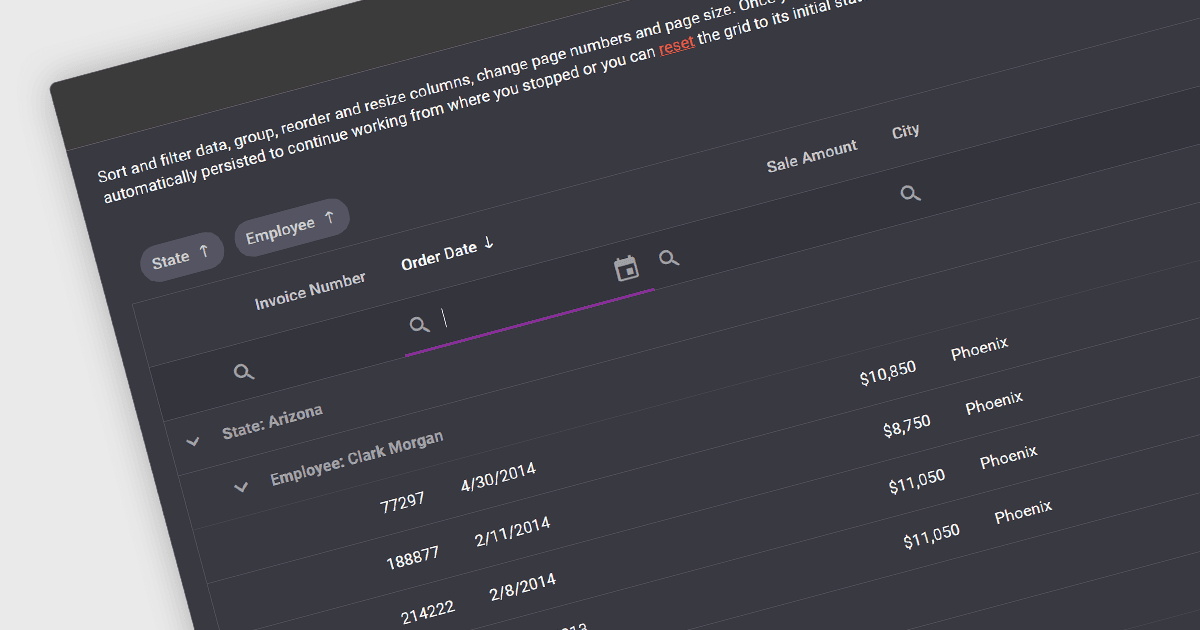Click the City column filter search icon
The image size is (1200, 630).
[x=910, y=193]
